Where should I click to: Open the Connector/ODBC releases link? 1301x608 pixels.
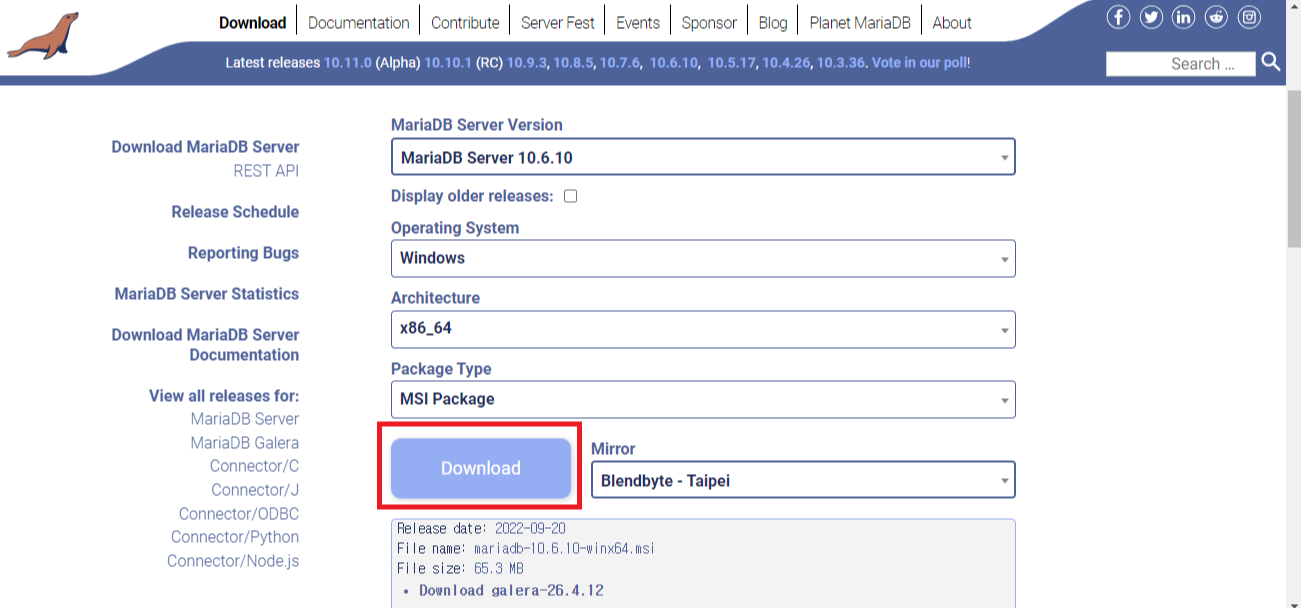[239, 514]
